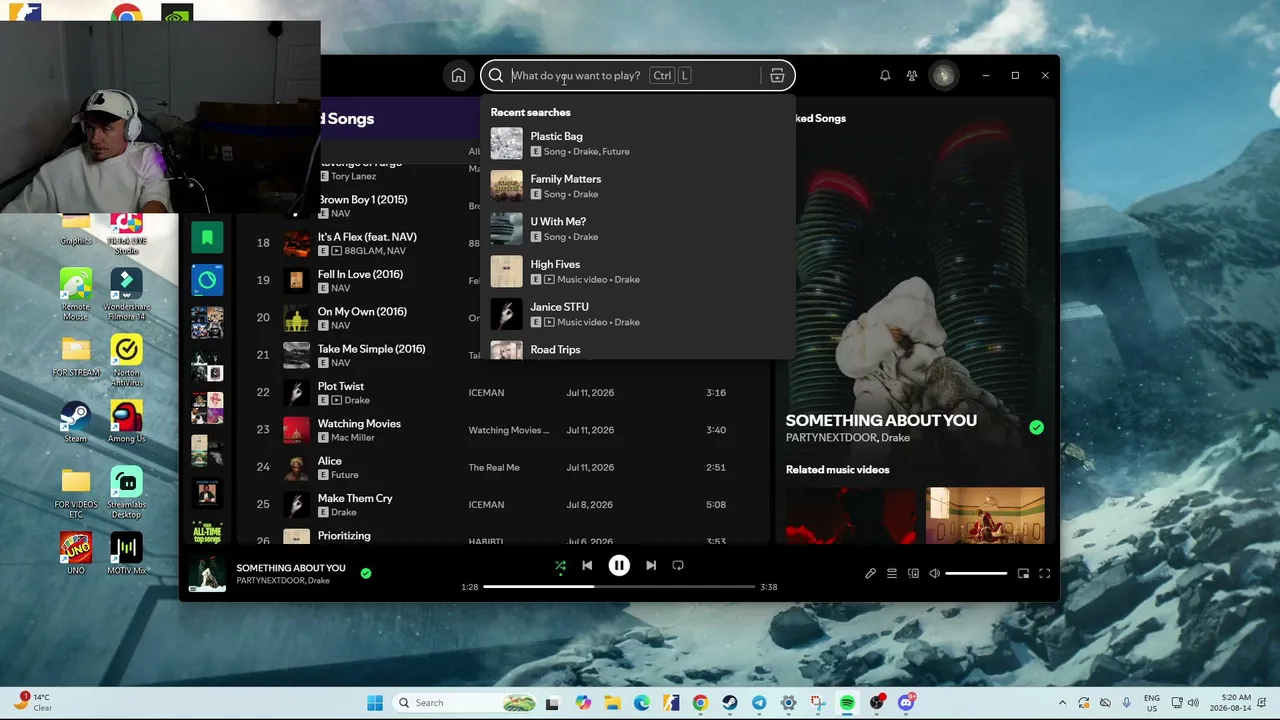The width and height of the screenshot is (1280, 720).
Task: Open the Remote Mouse desktop shortcut
Action: click(76, 294)
